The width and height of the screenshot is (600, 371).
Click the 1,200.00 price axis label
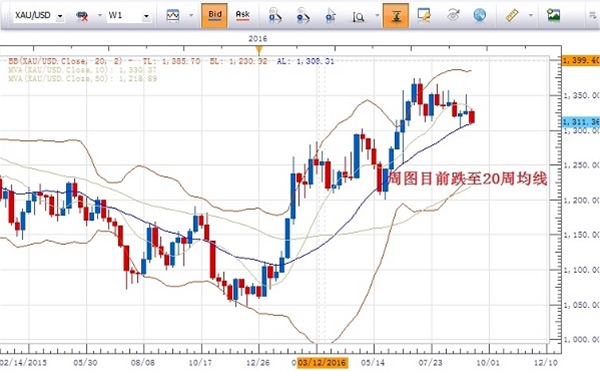pyautogui.click(x=582, y=200)
